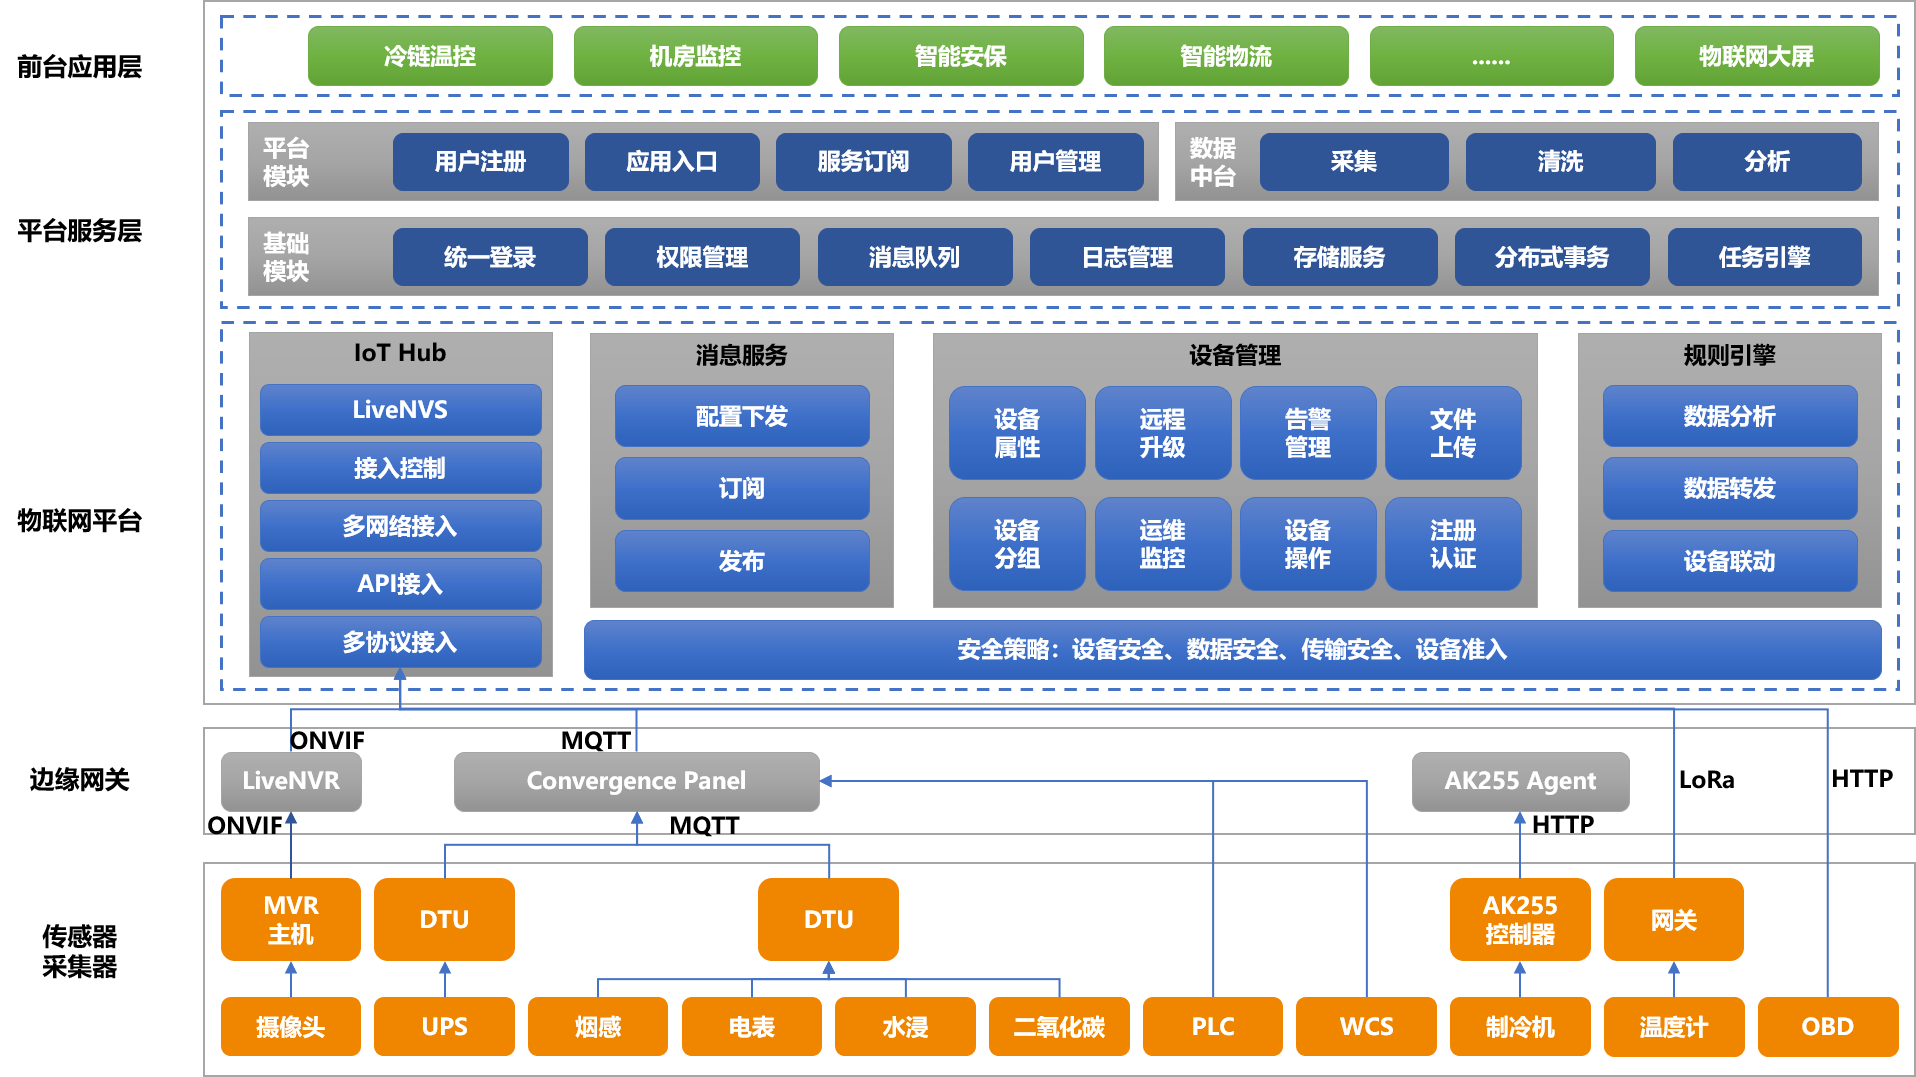The width and height of the screenshot is (1916, 1077).
Task: Click the 智能安保 green block
Action: point(960,56)
